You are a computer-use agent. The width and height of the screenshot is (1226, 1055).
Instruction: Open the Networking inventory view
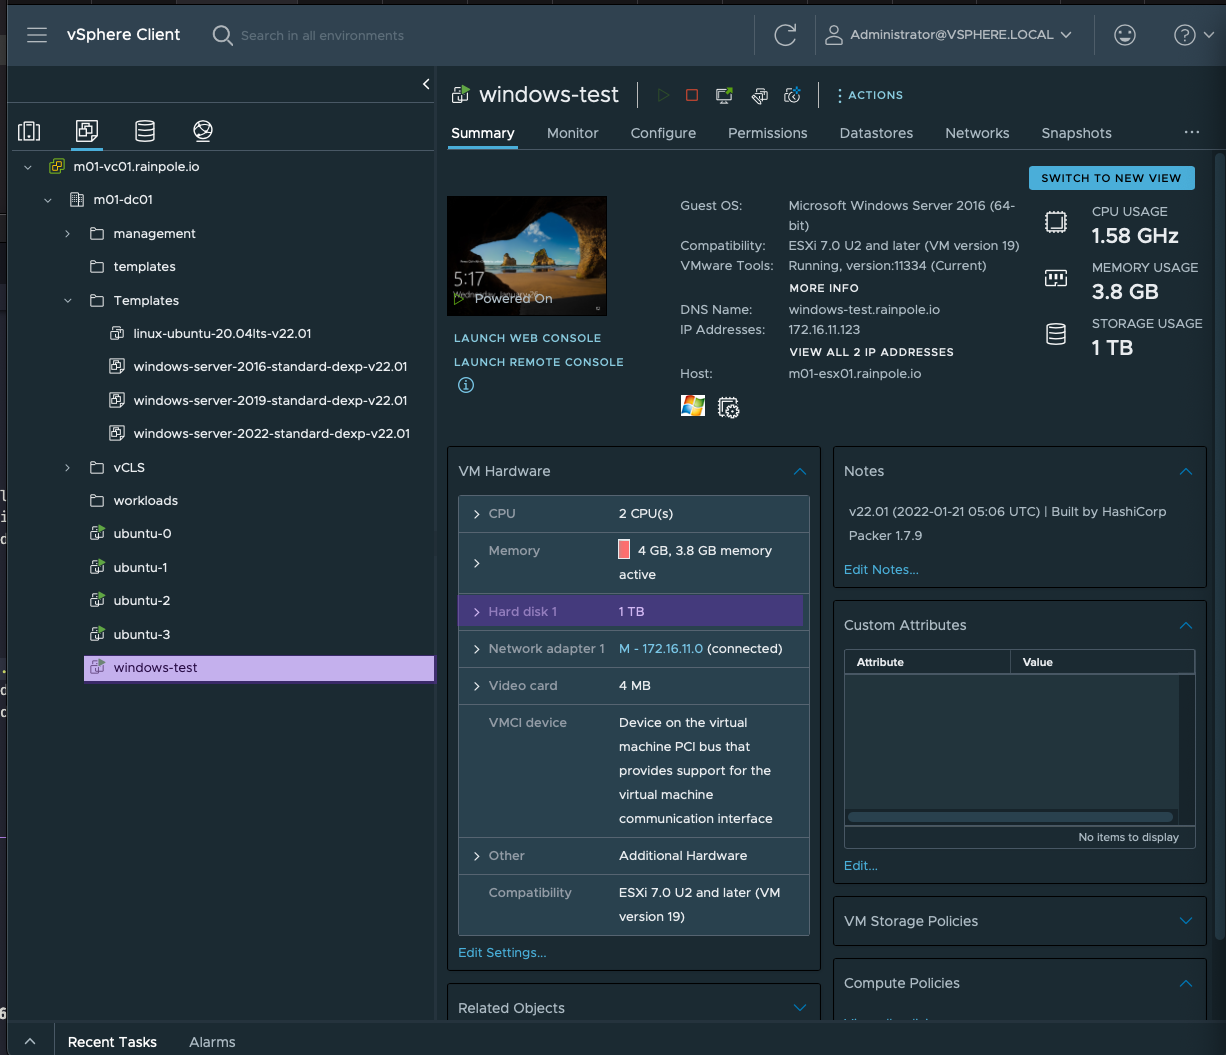[x=203, y=131]
